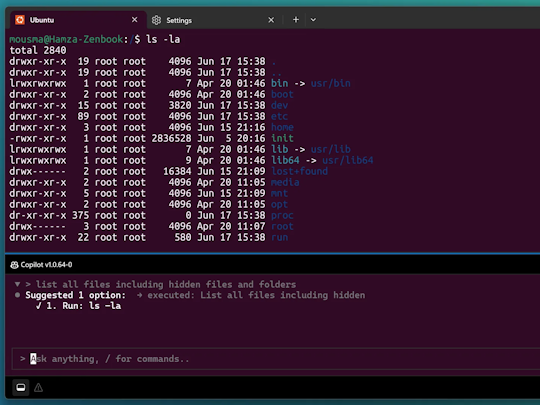Click the 'boot' directory name
Image resolution: width=540 pixels, height=405 pixels.
click(x=282, y=94)
